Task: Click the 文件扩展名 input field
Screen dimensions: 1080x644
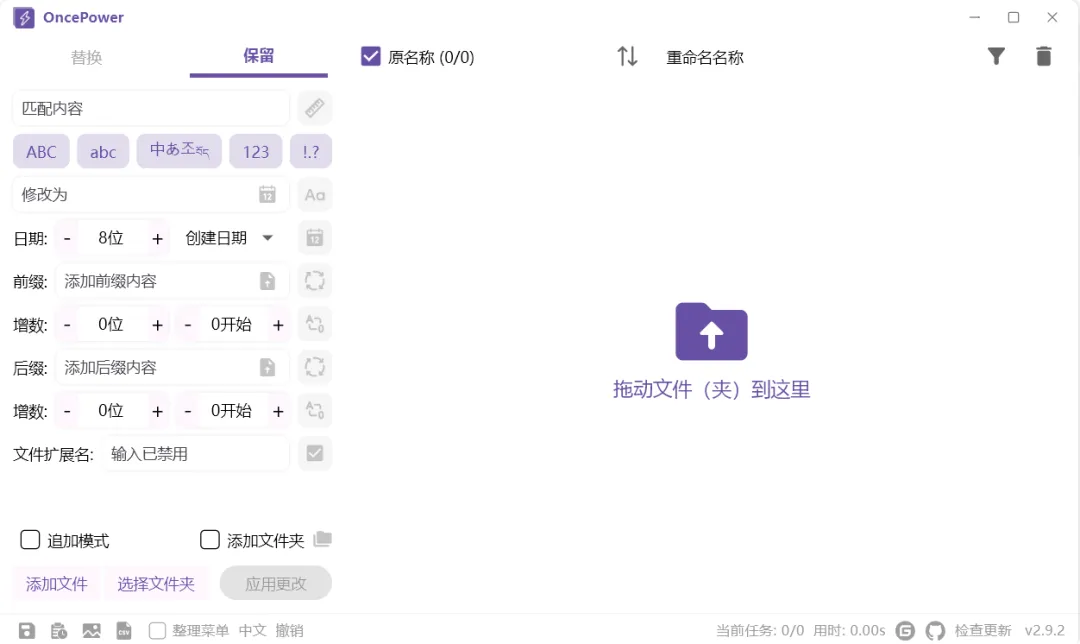Action: (x=196, y=454)
